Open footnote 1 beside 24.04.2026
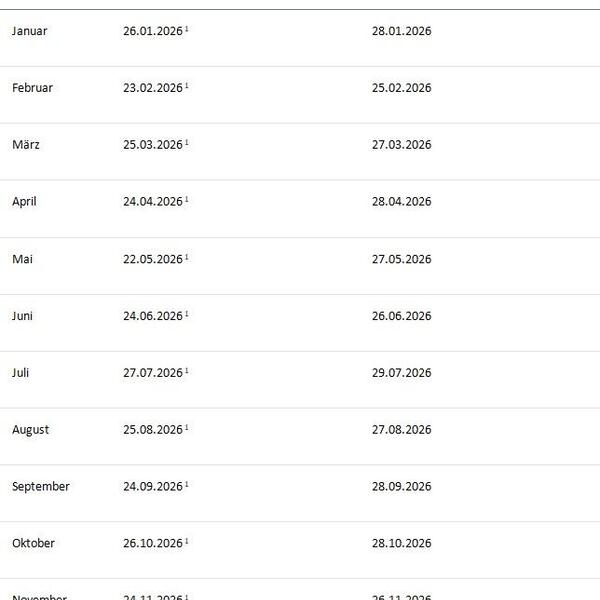Viewport: 600px width, 600px height. tap(187, 200)
